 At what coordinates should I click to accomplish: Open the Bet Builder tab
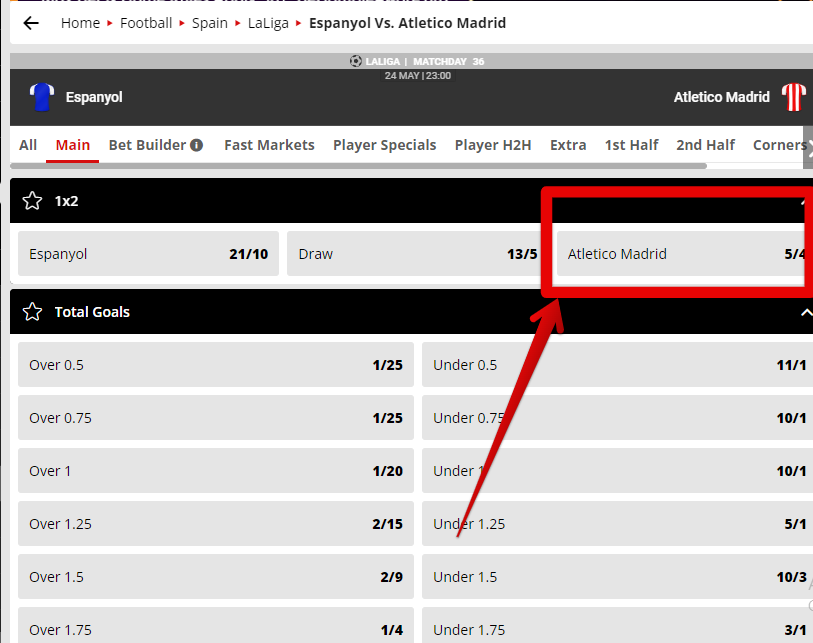(147, 145)
